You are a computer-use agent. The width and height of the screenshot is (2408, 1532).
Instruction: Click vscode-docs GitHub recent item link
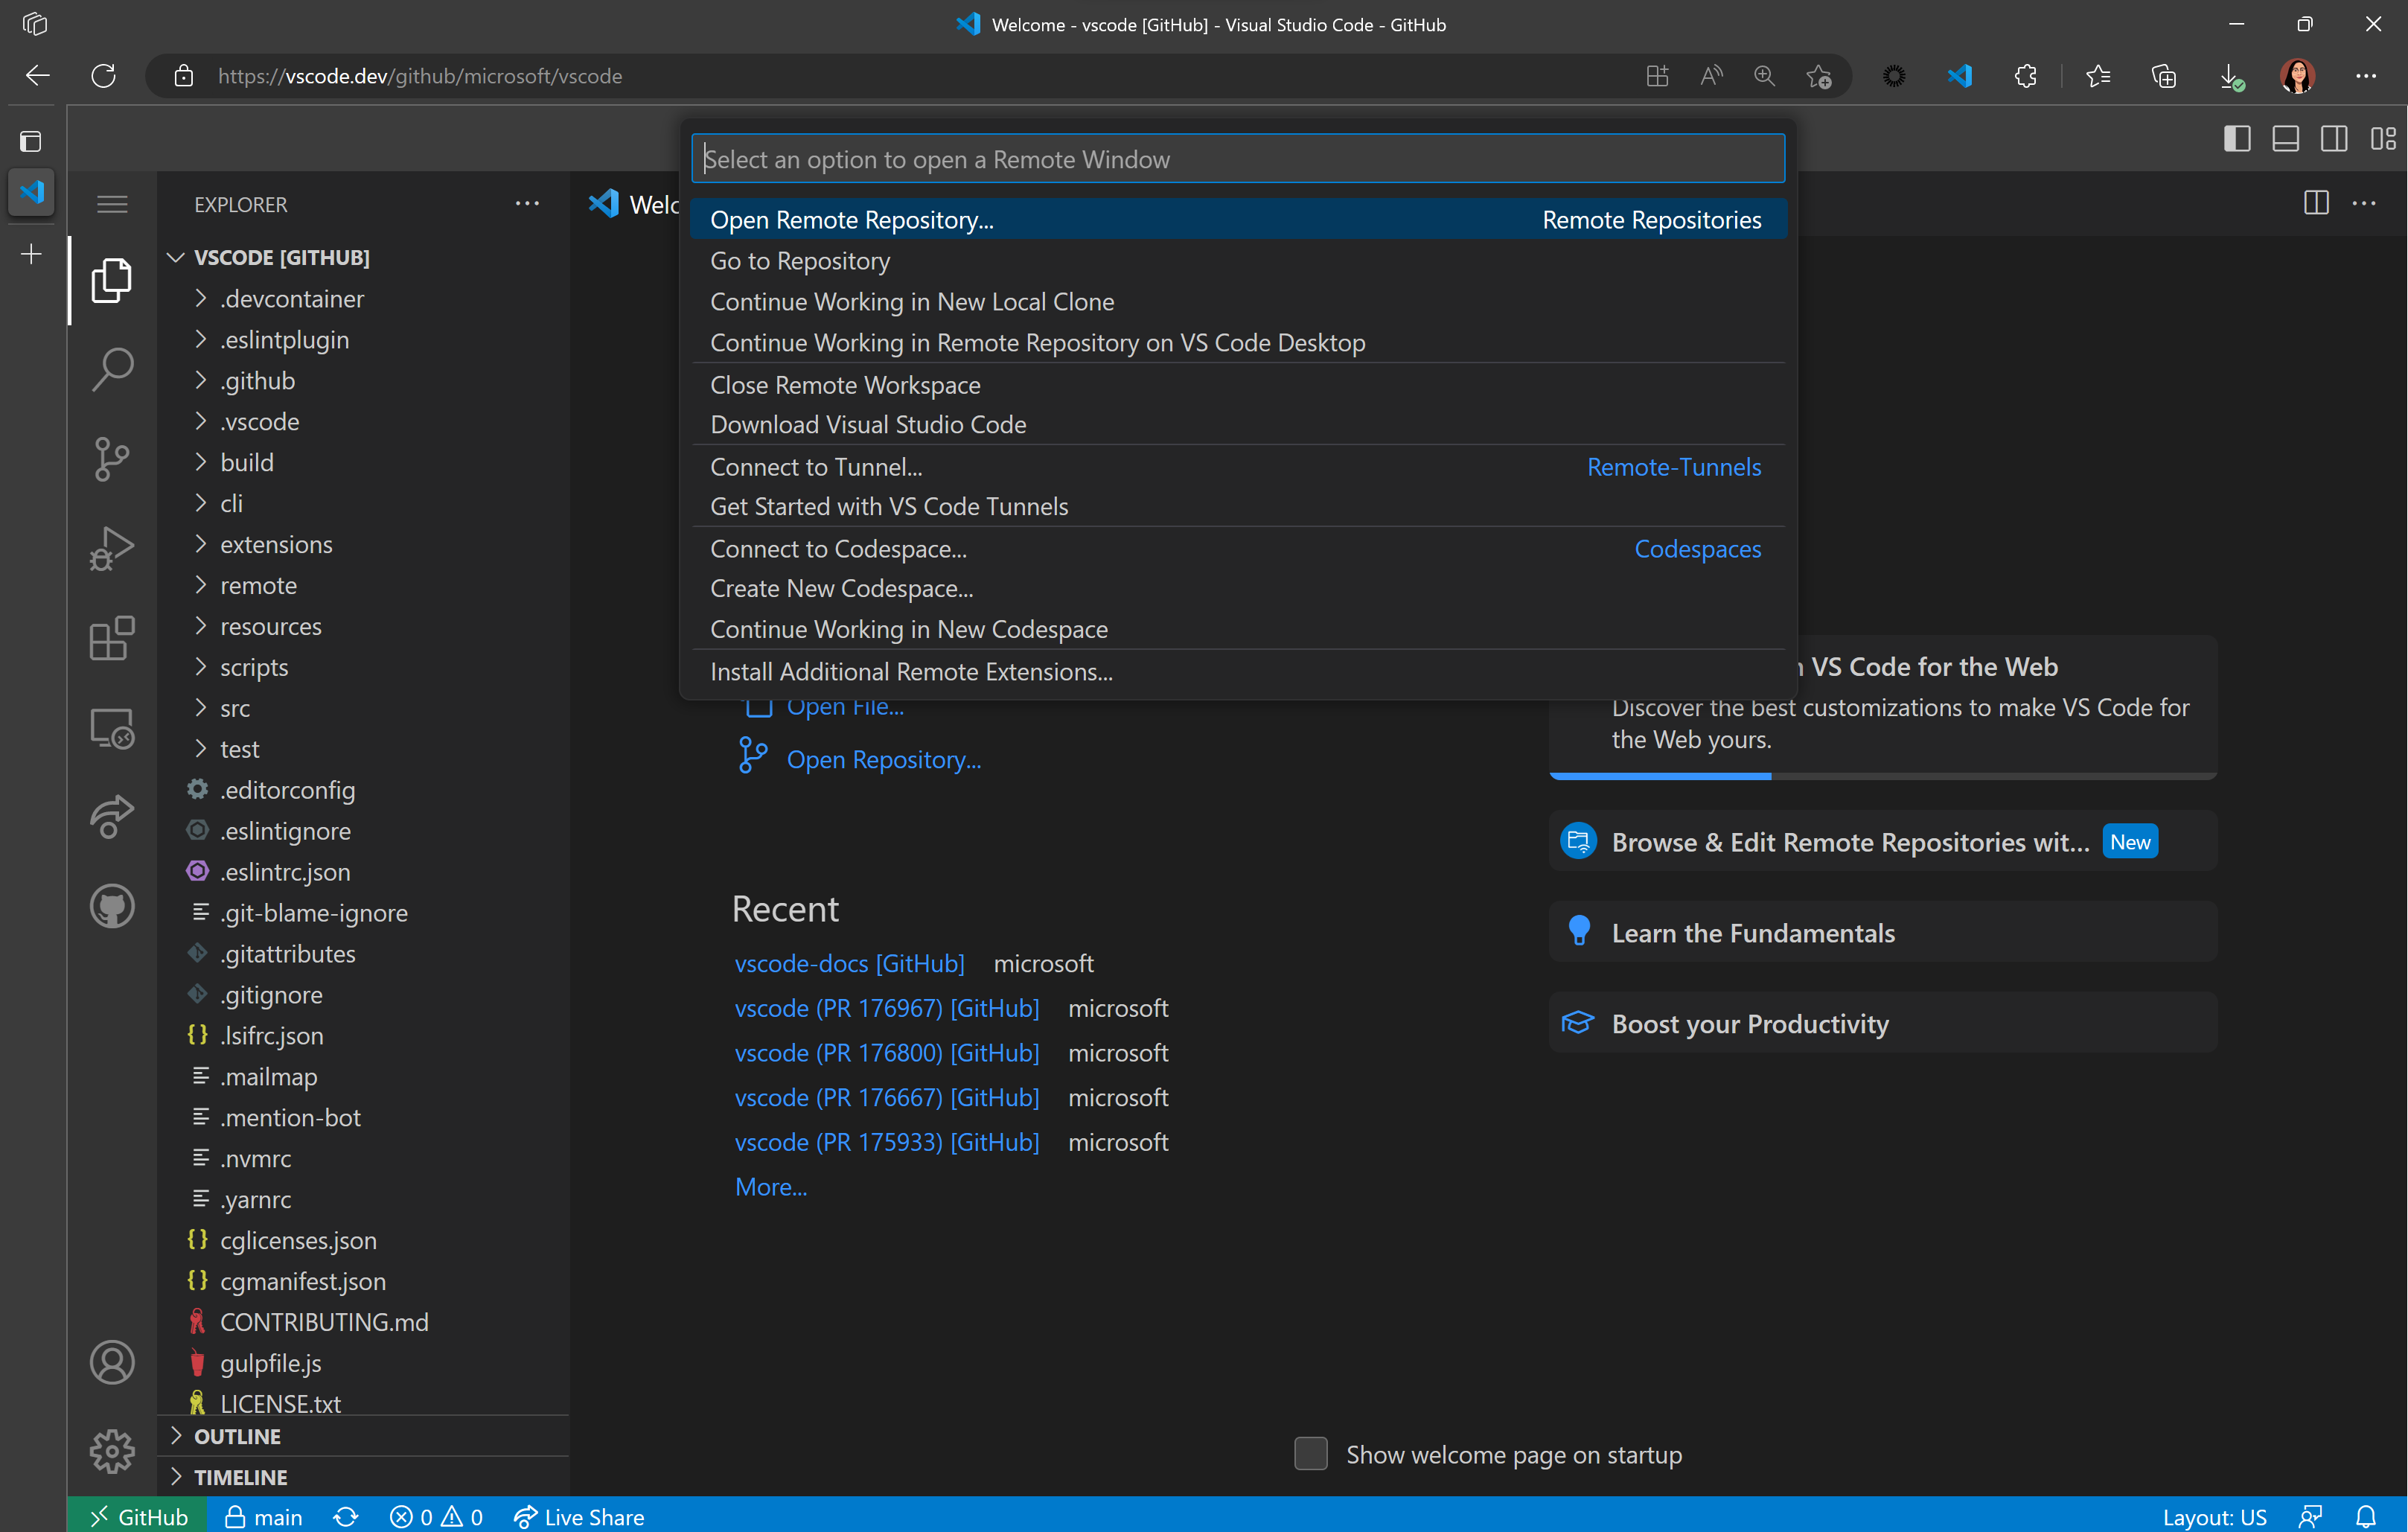coord(849,963)
